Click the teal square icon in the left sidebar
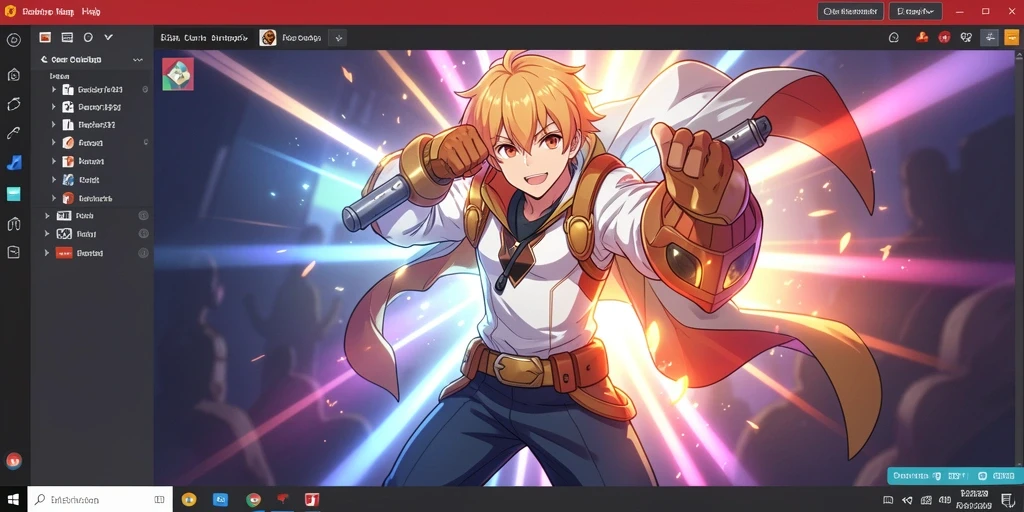This screenshot has width=1024, height=512. (14, 193)
